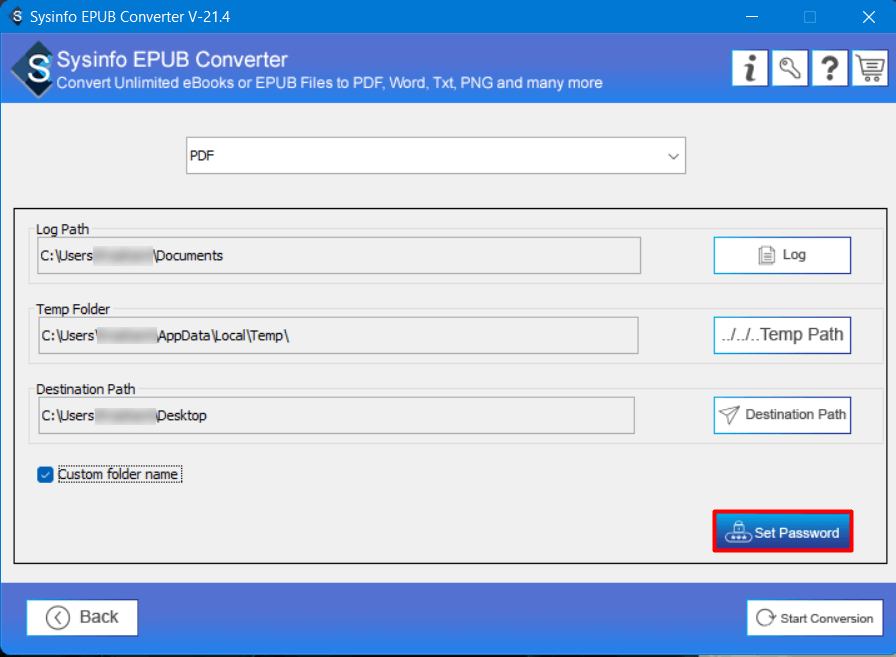Uncheck Custom folder name checkbox
The height and width of the screenshot is (657, 896).
click(x=45, y=475)
